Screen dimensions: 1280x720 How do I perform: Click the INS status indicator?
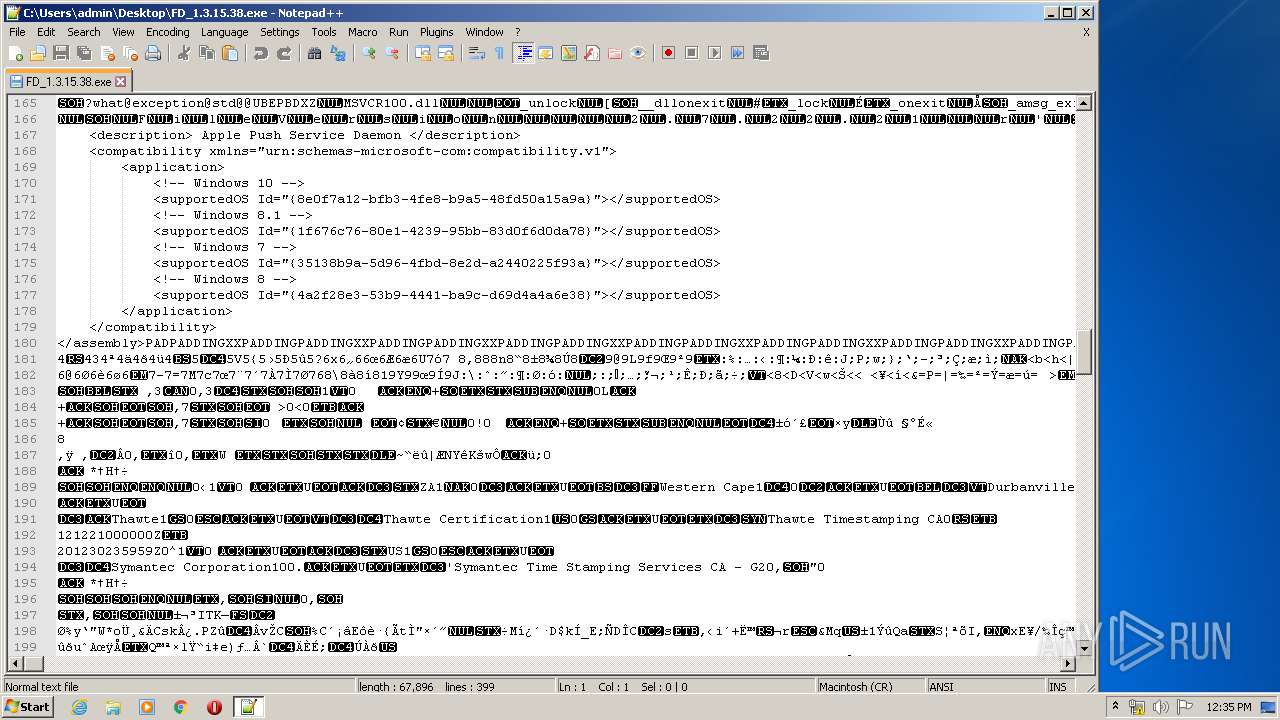point(1058,687)
